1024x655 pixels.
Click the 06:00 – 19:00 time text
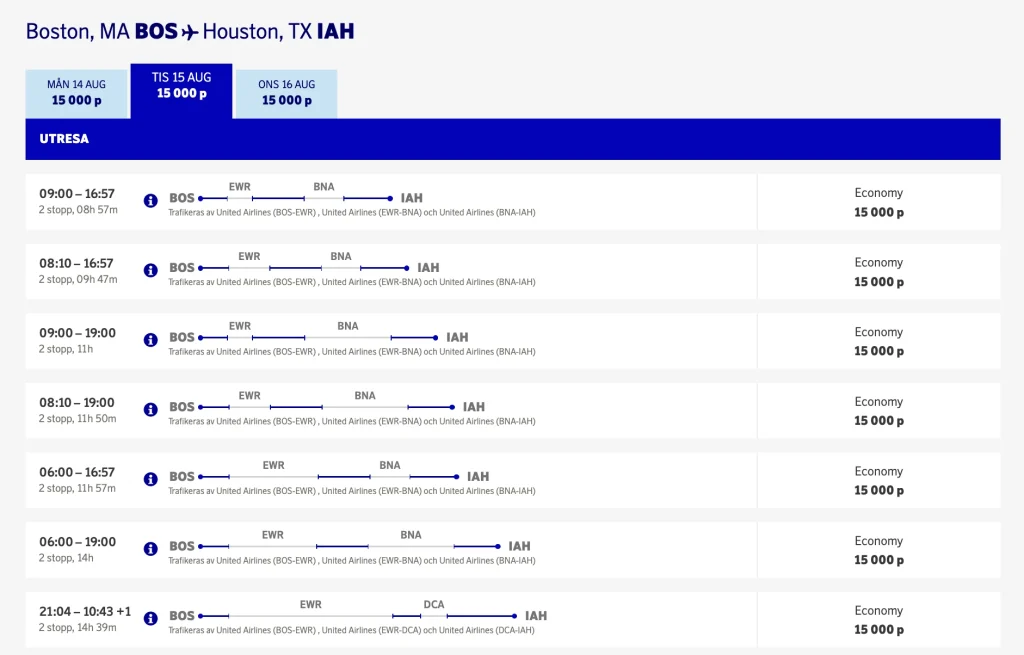(77, 542)
